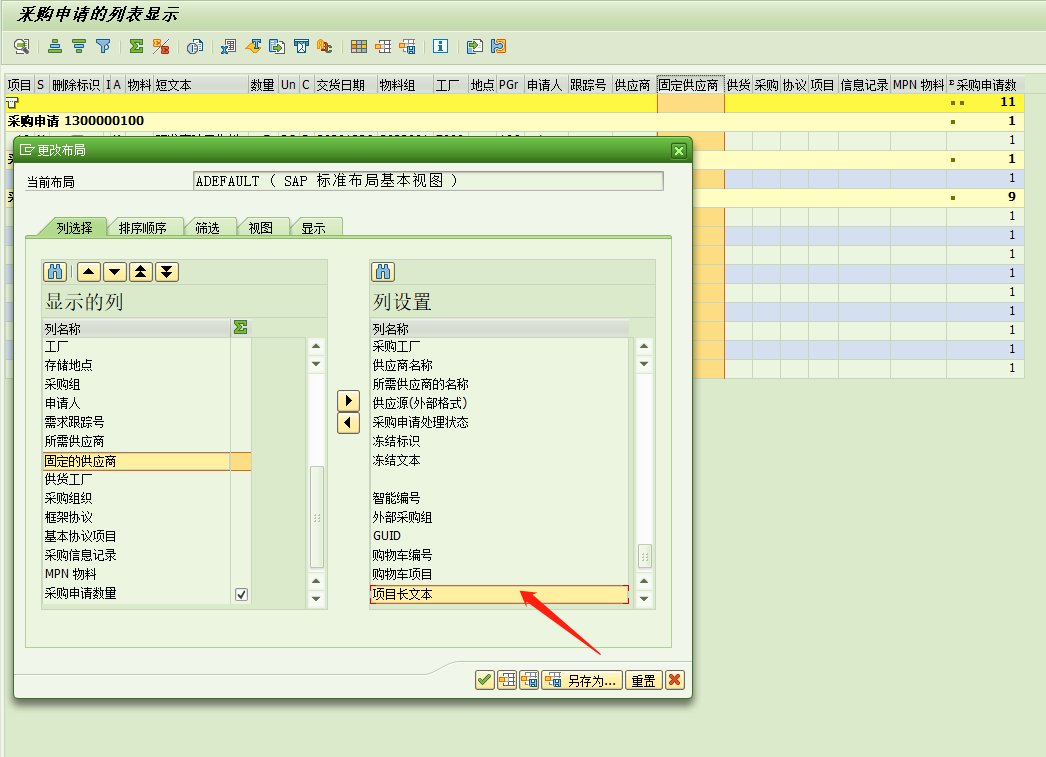Screen dimensions: 1046x757
Task: Move selected column down one position
Action: 115,271
